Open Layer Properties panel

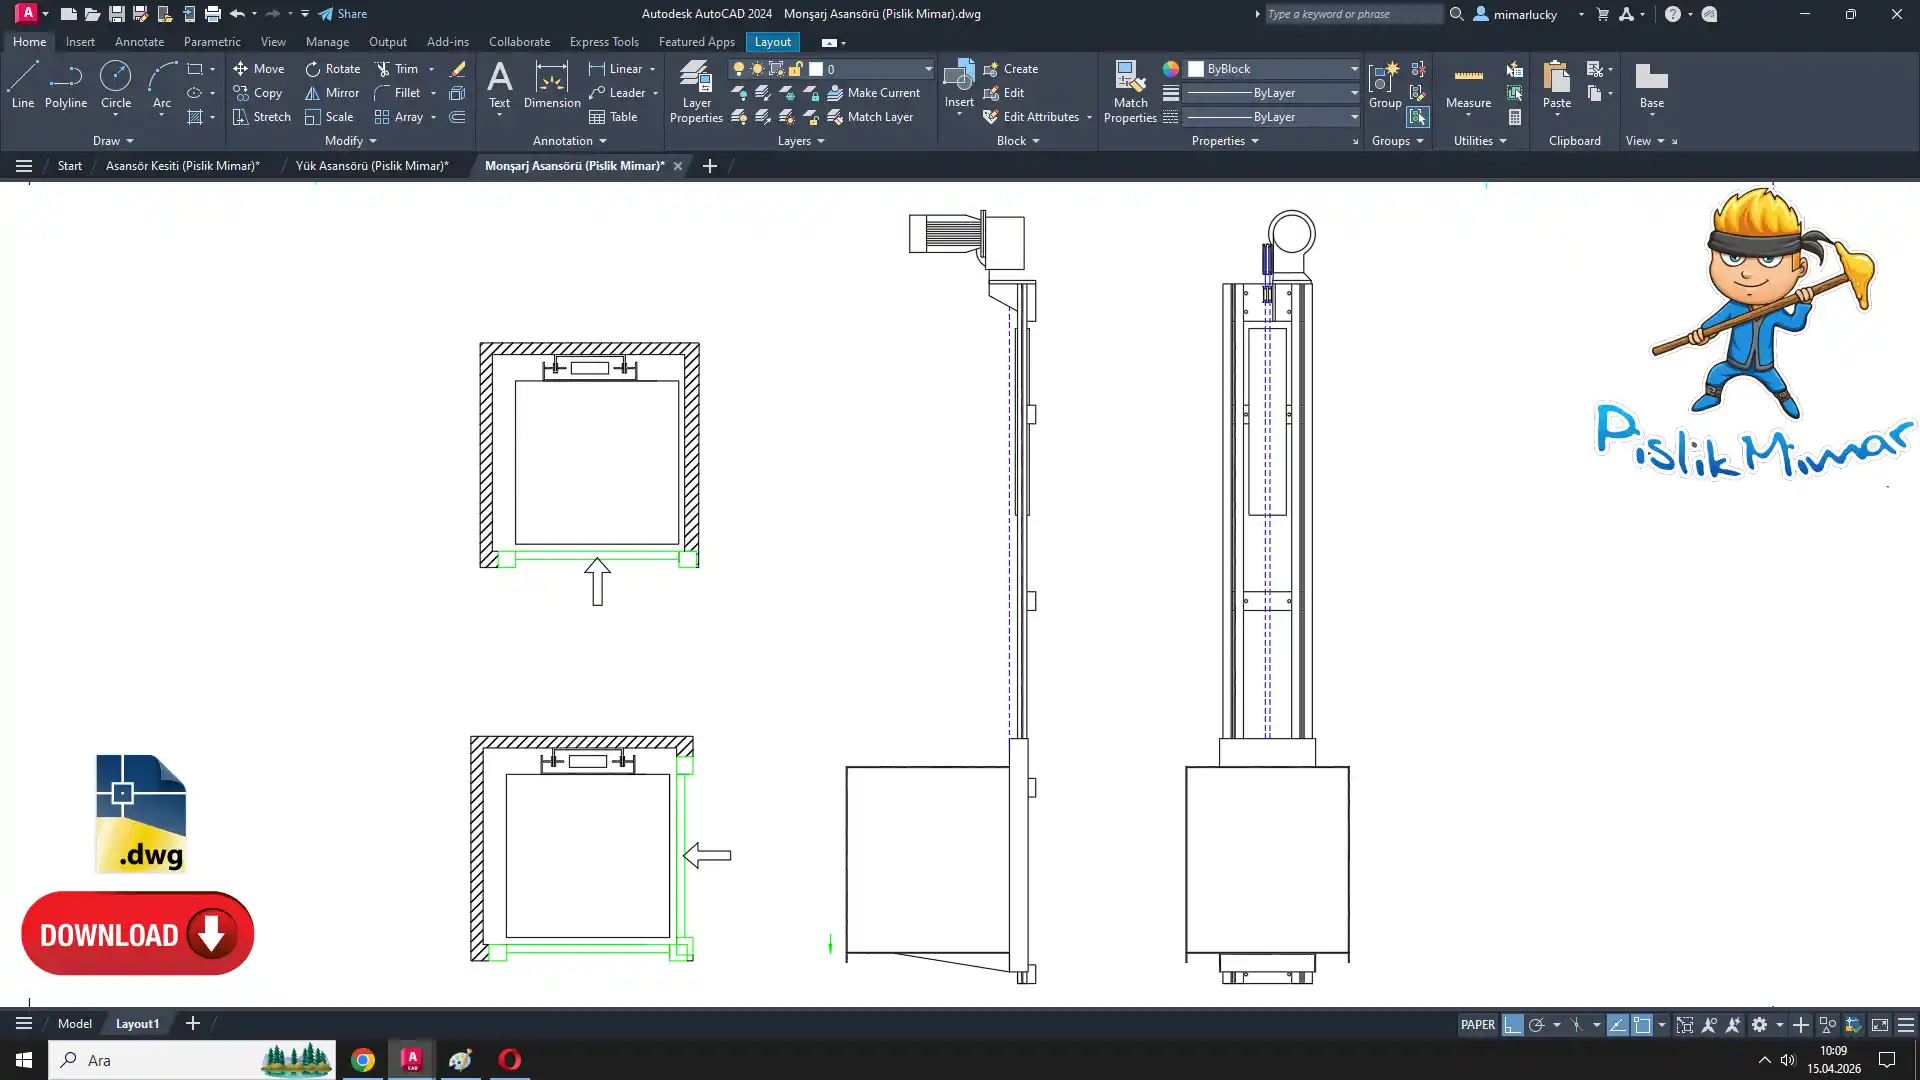point(696,91)
